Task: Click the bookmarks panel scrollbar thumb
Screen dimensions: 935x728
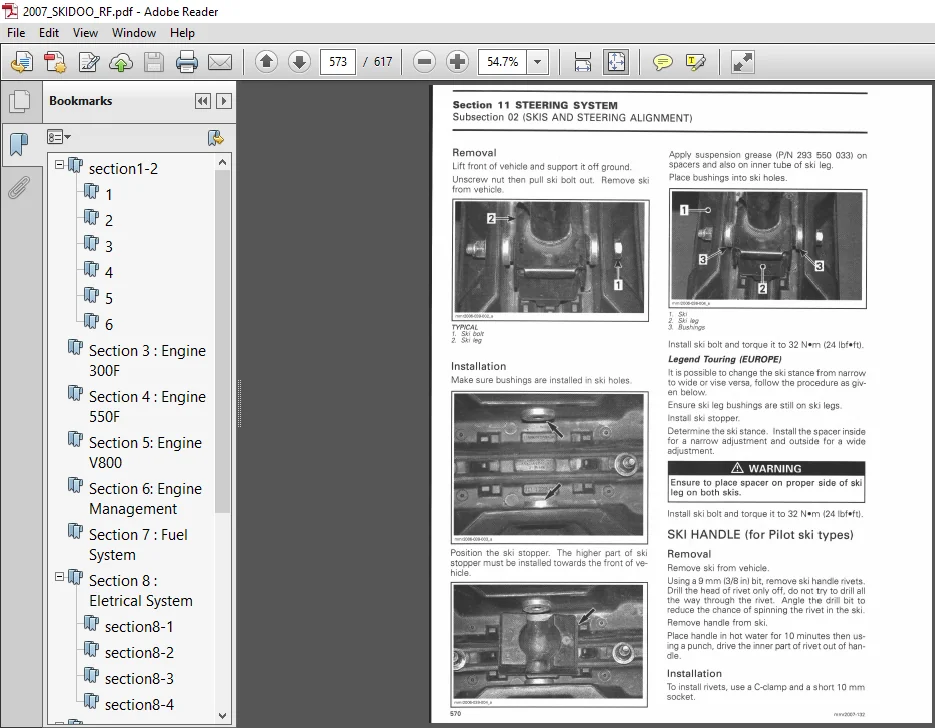Action: pos(222,341)
